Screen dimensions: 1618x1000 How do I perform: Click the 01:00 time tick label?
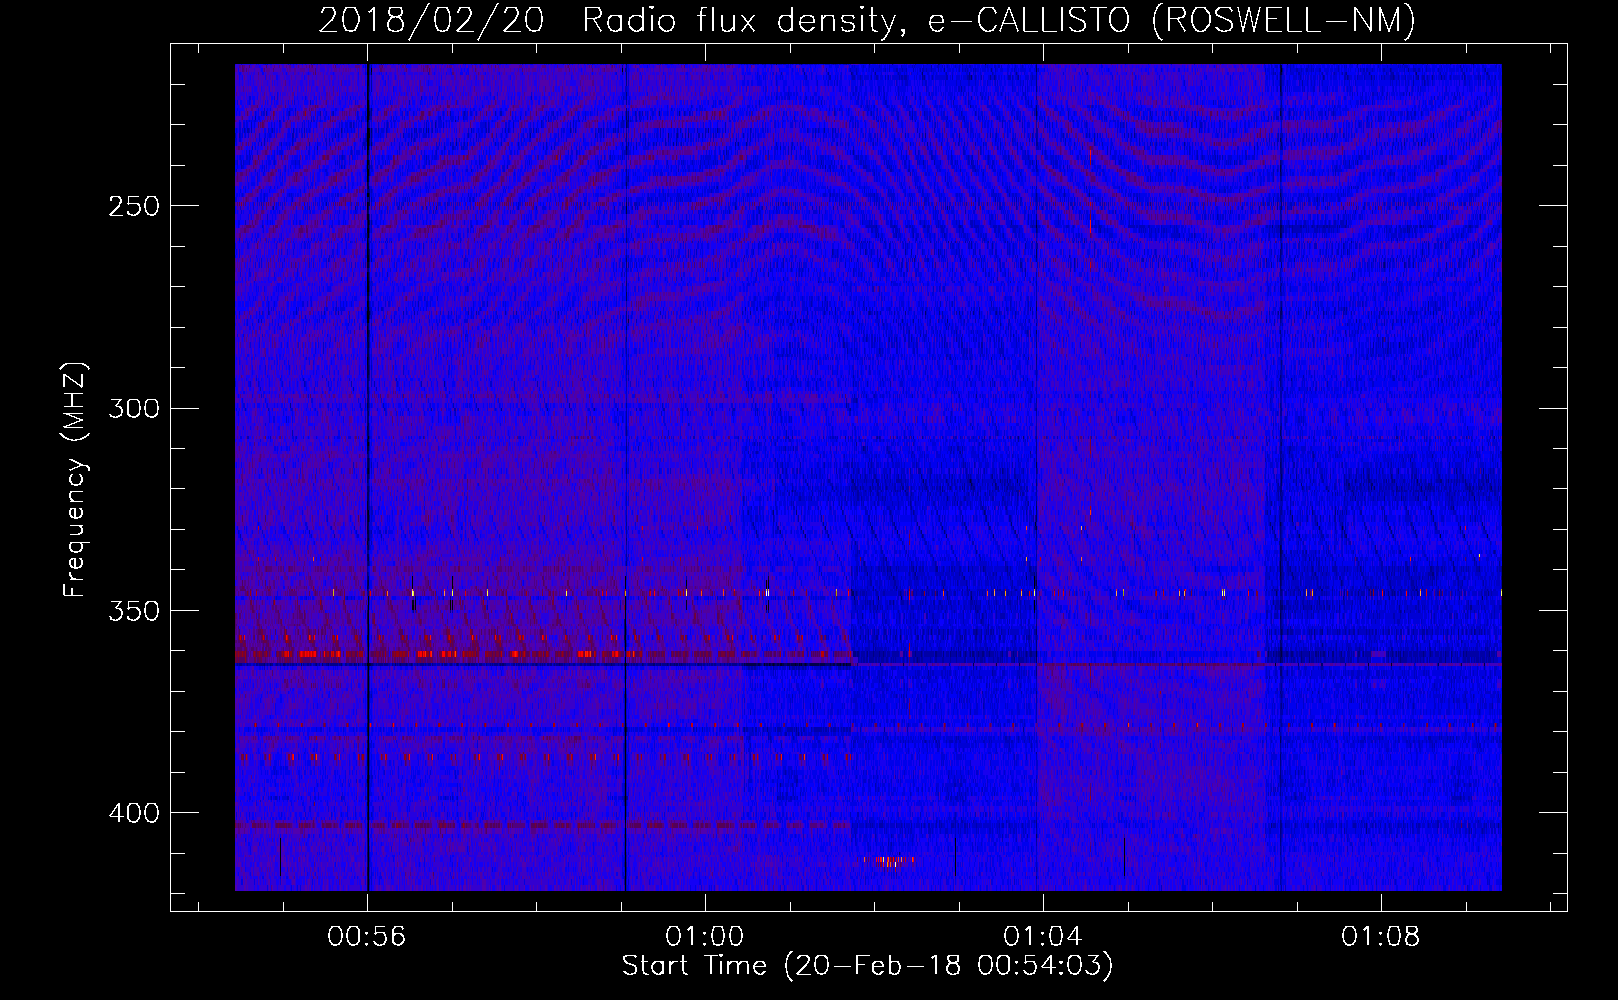click(x=705, y=937)
